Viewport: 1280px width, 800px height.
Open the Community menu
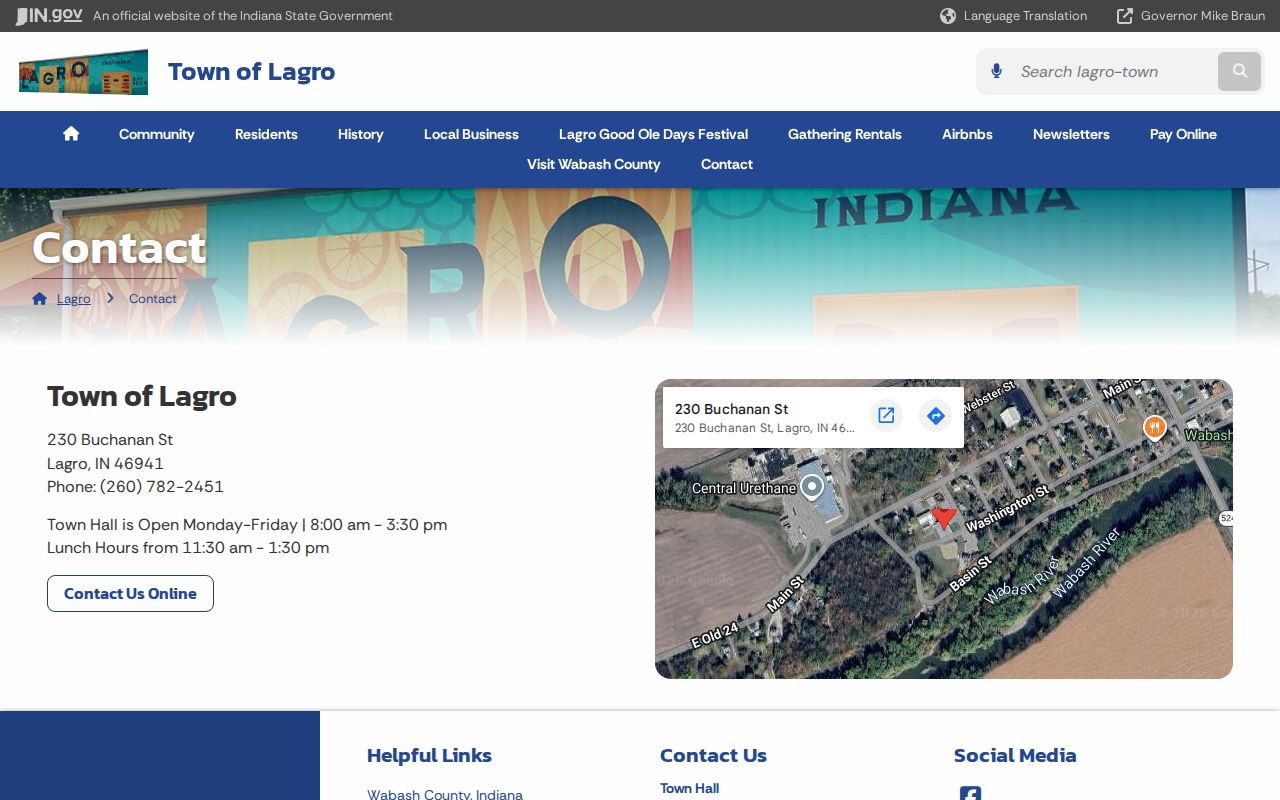[x=157, y=134]
